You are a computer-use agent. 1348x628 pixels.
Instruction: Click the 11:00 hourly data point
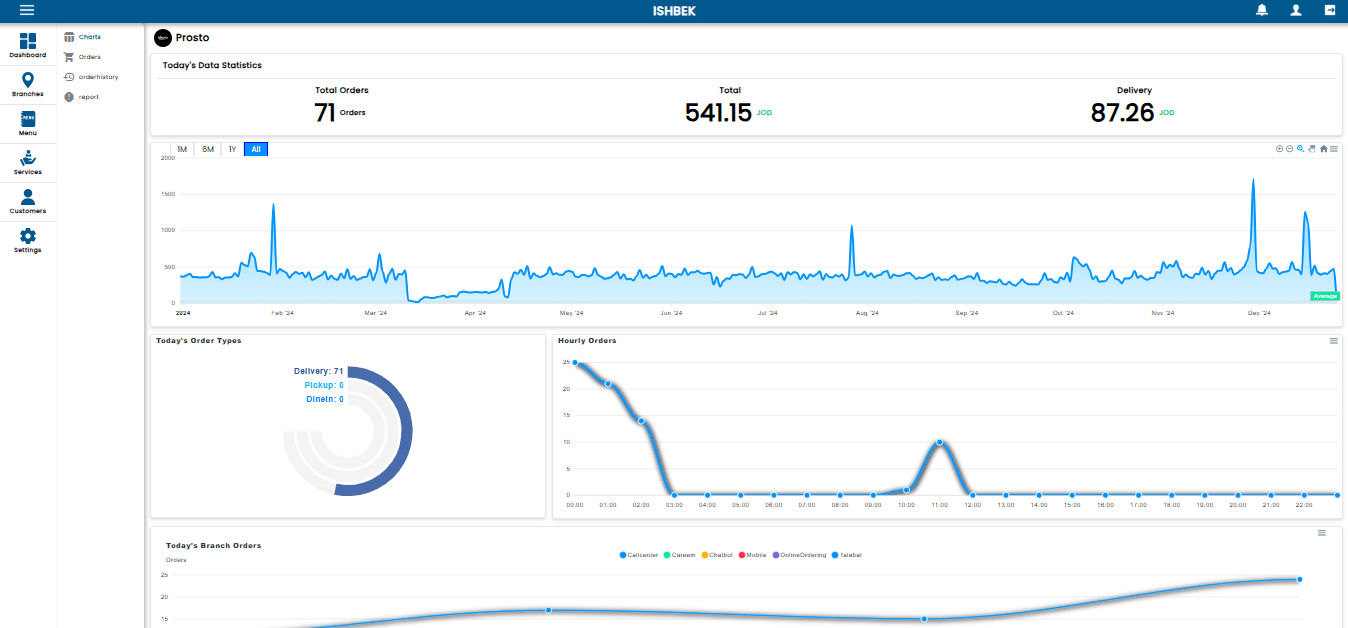point(940,442)
